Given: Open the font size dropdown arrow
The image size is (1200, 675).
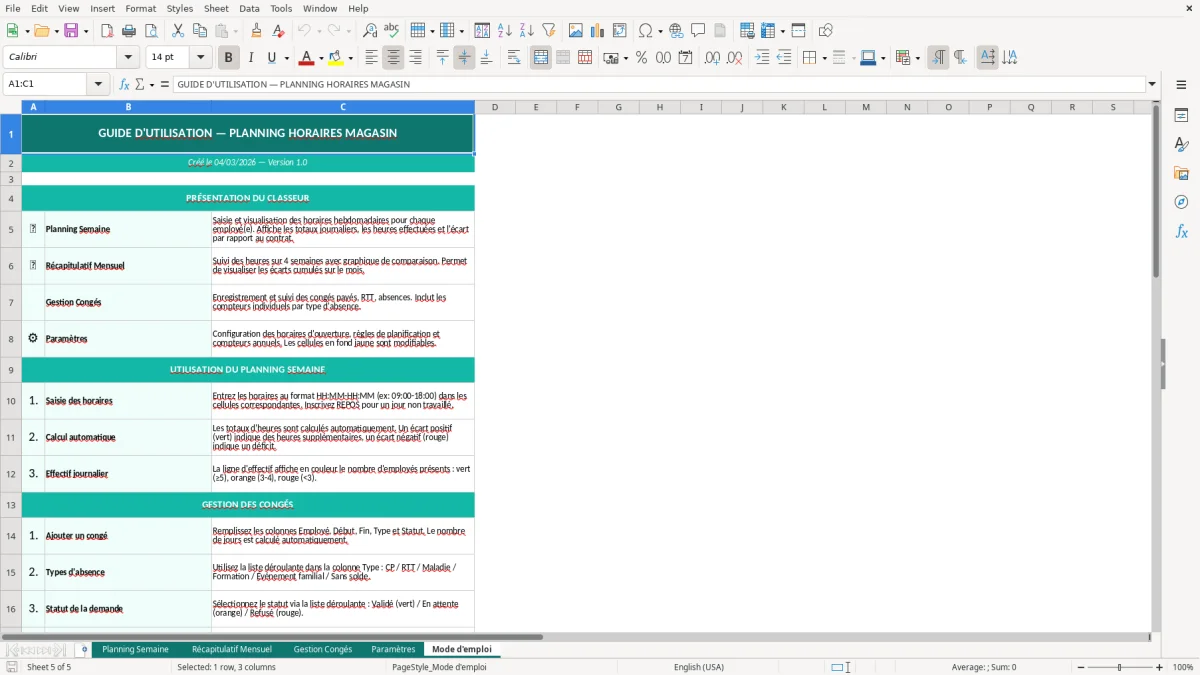Looking at the screenshot, I should pyautogui.click(x=201, y=58).
